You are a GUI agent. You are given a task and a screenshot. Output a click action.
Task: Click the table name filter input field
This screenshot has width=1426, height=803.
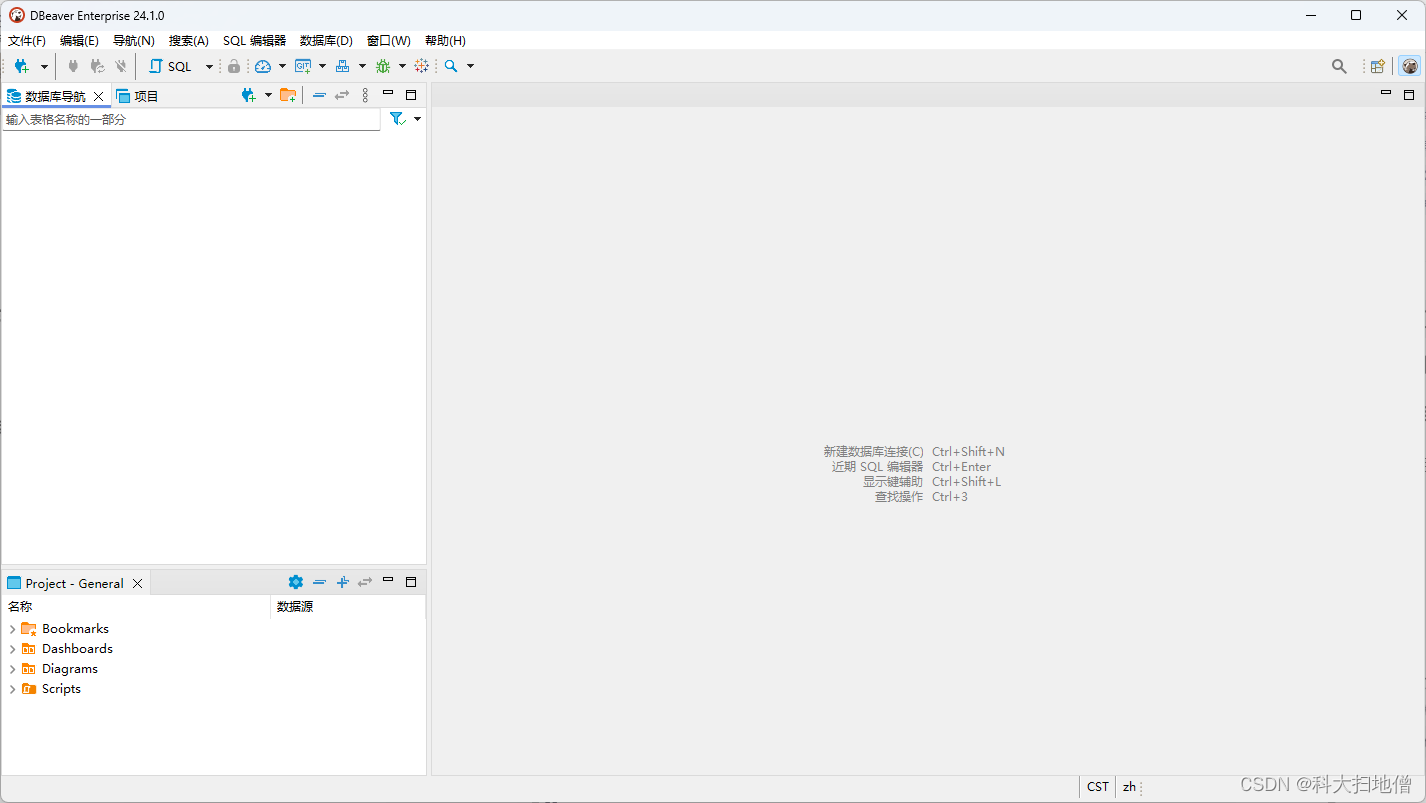click(190, 119)
